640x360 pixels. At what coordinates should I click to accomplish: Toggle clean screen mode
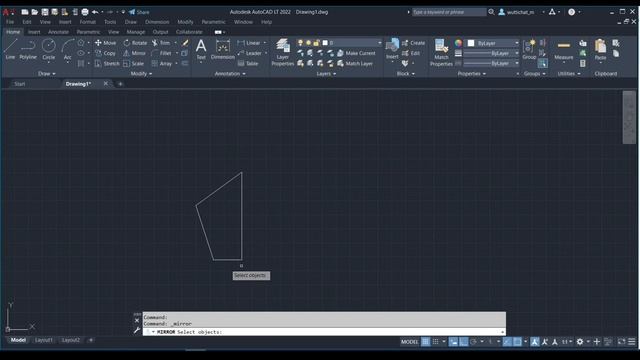(621, 342)
